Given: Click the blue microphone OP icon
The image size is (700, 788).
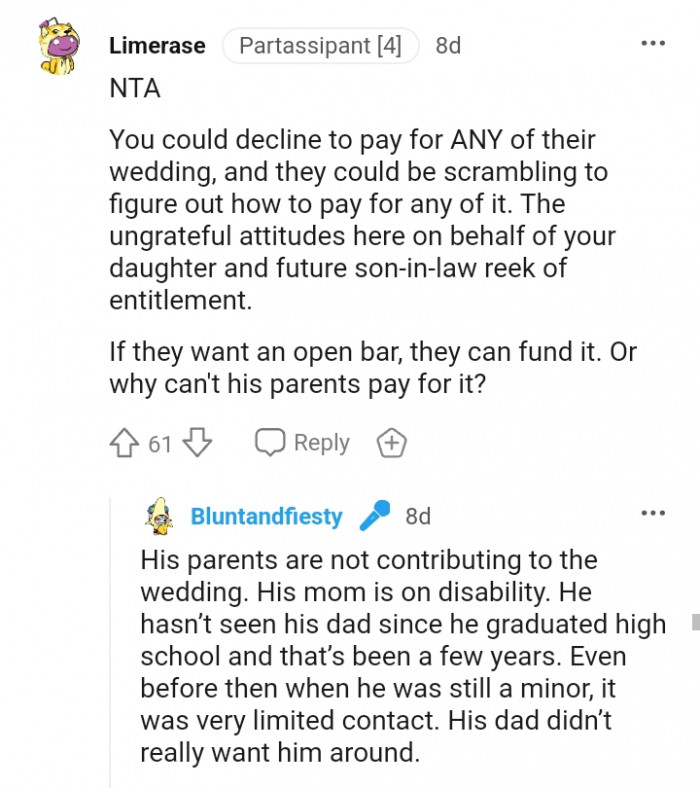Looking at the screenshot, I should (x=375, y=516).
